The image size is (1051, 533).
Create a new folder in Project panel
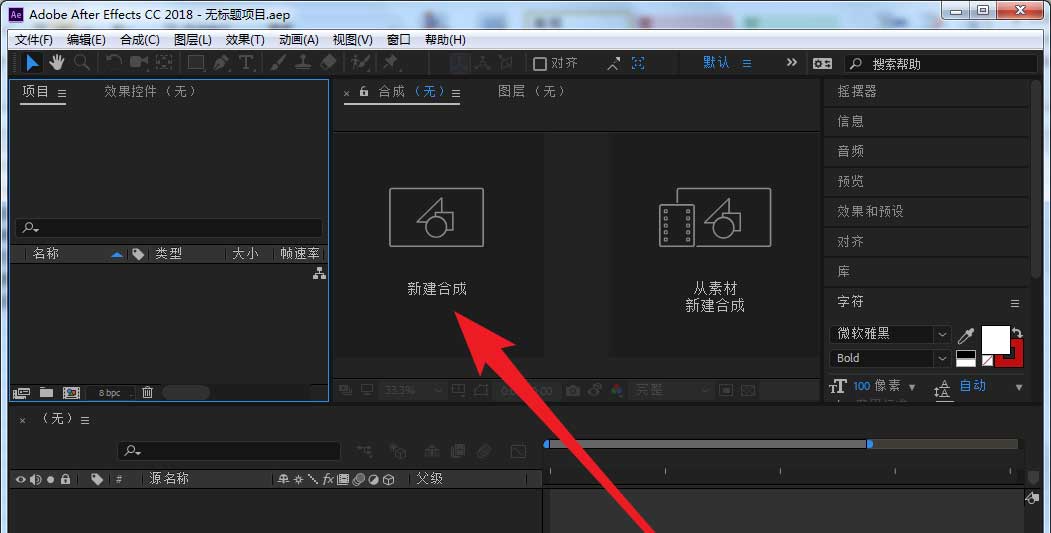46,392
